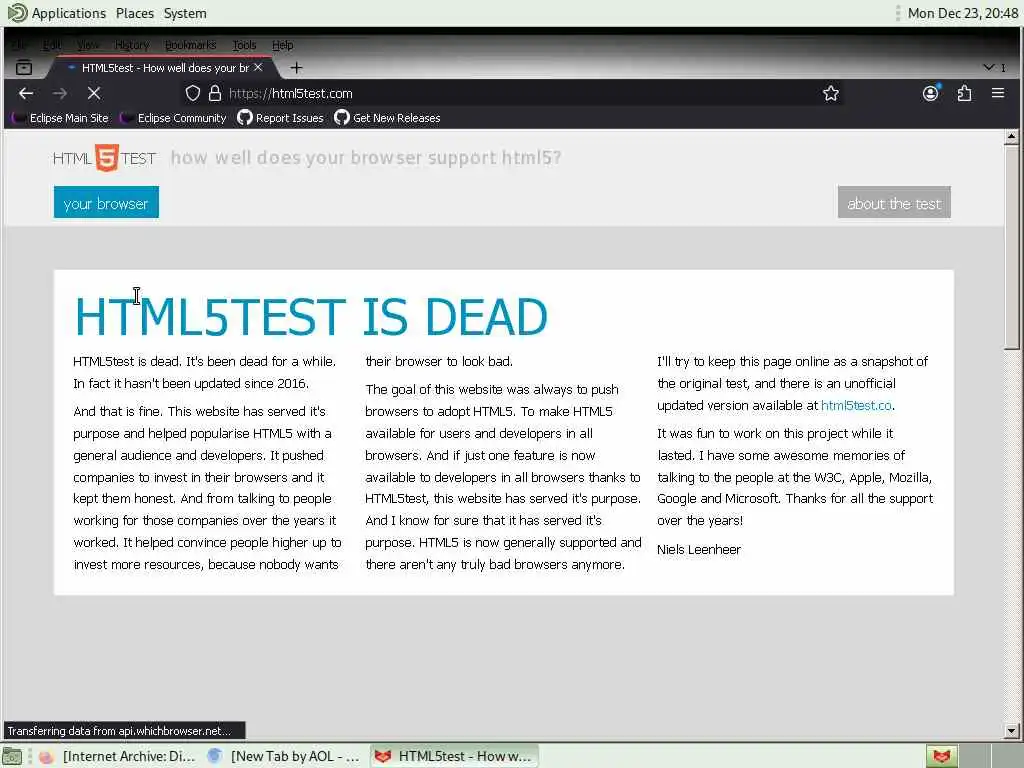The width and height of the screenshot is (1024, 768).
Task: Click the scrollbar up arrow
Action: [x=1011, y=136]
